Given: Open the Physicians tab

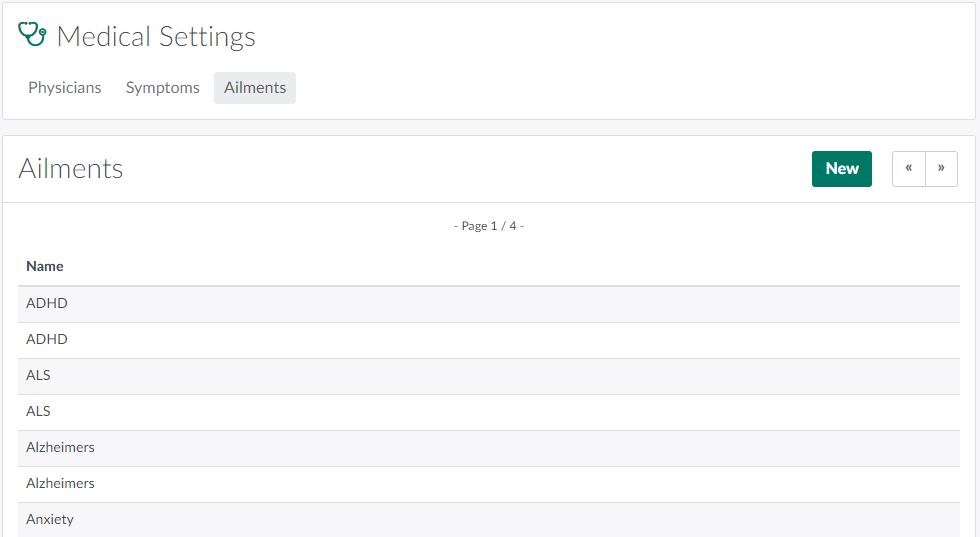Looking at the screenshot, I should click(x=65, y=88).
